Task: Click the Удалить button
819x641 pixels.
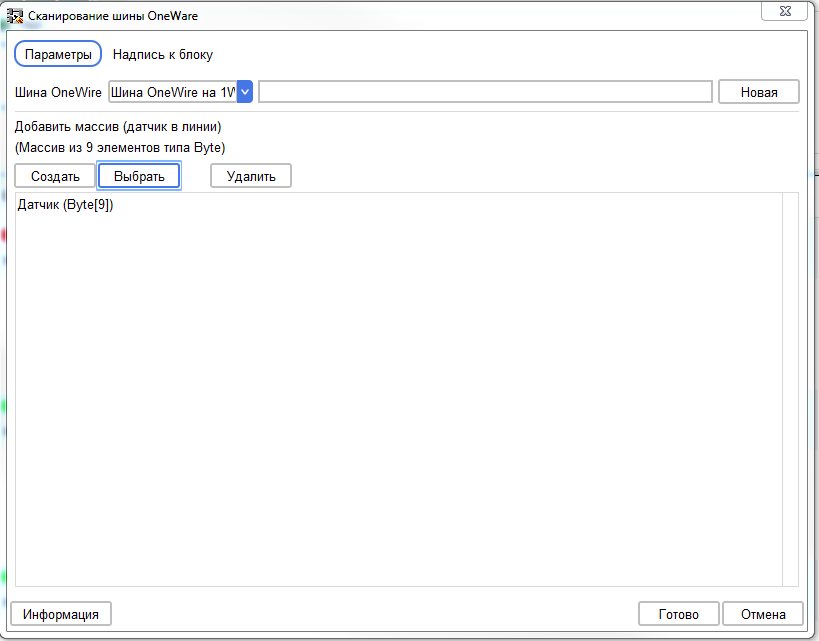Action: click(x=251, y=176)
